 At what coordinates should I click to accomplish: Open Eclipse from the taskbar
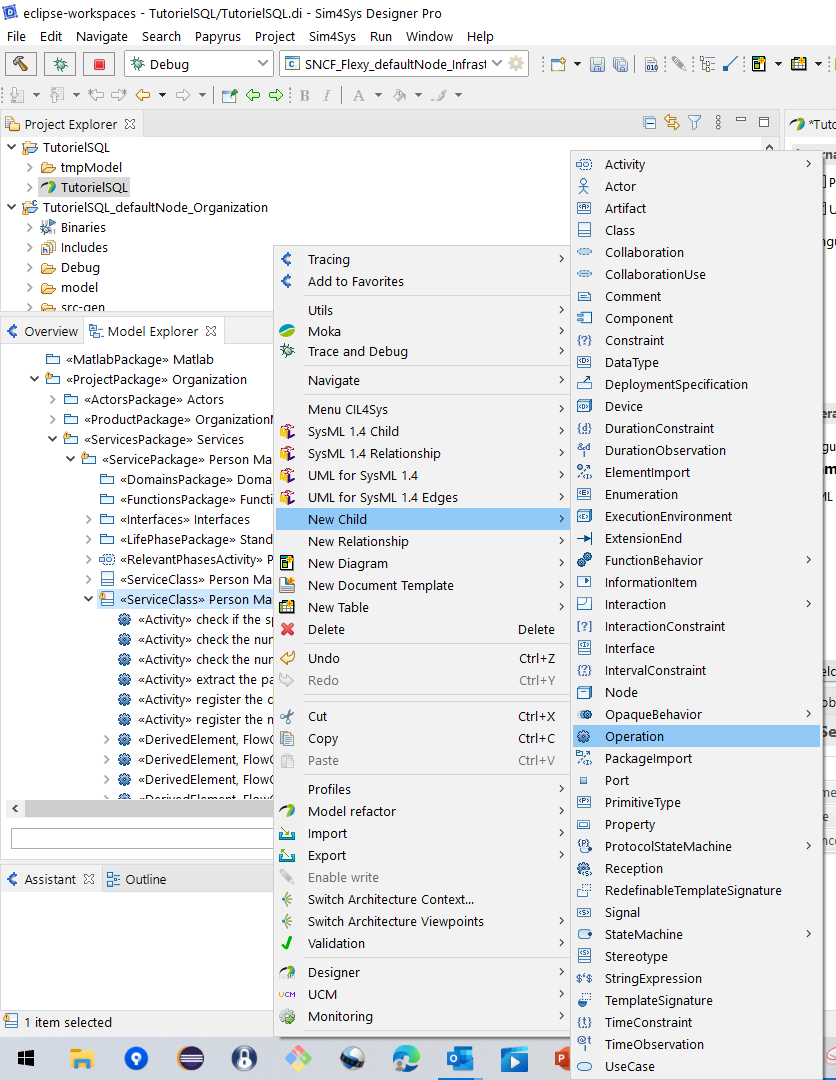(190, 1059)
